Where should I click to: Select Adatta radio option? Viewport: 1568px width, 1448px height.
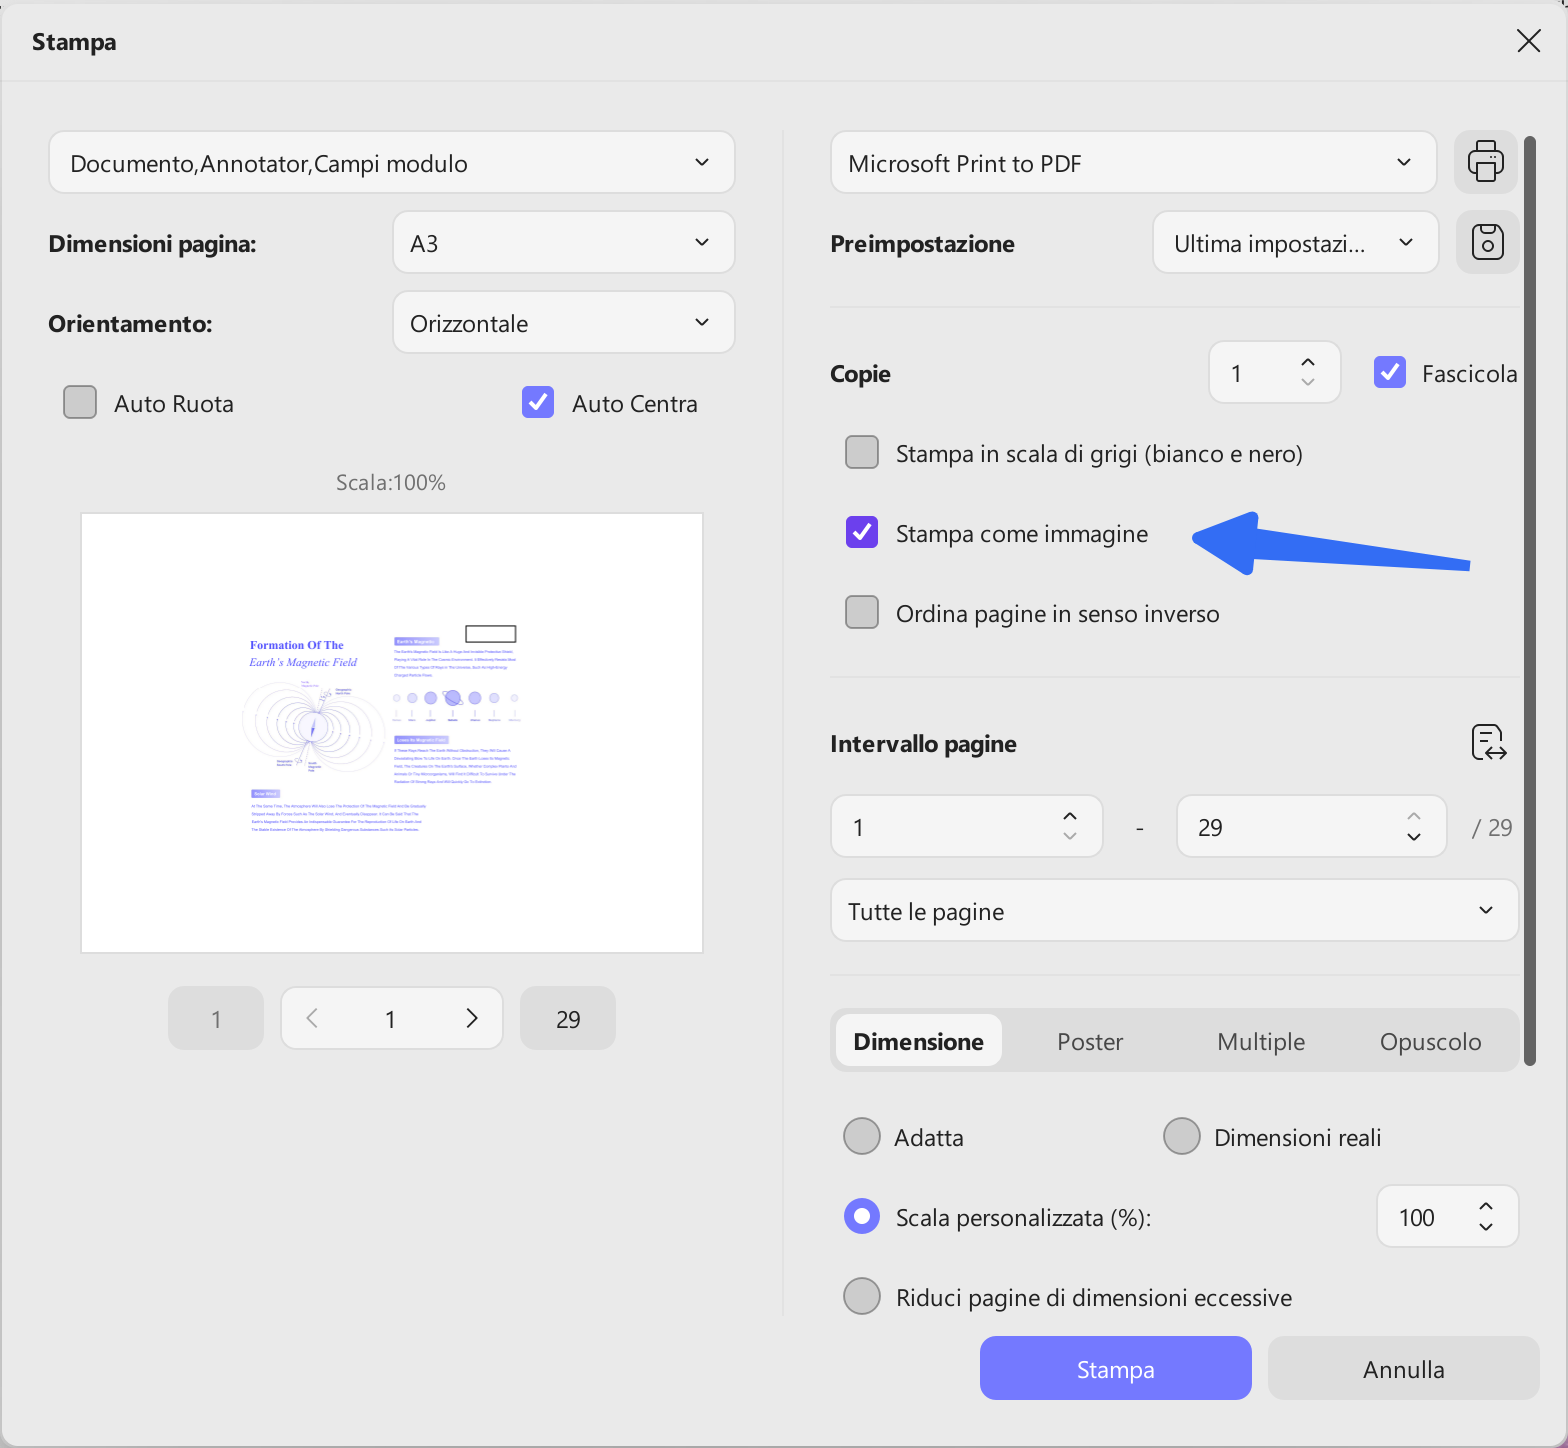862,1136
